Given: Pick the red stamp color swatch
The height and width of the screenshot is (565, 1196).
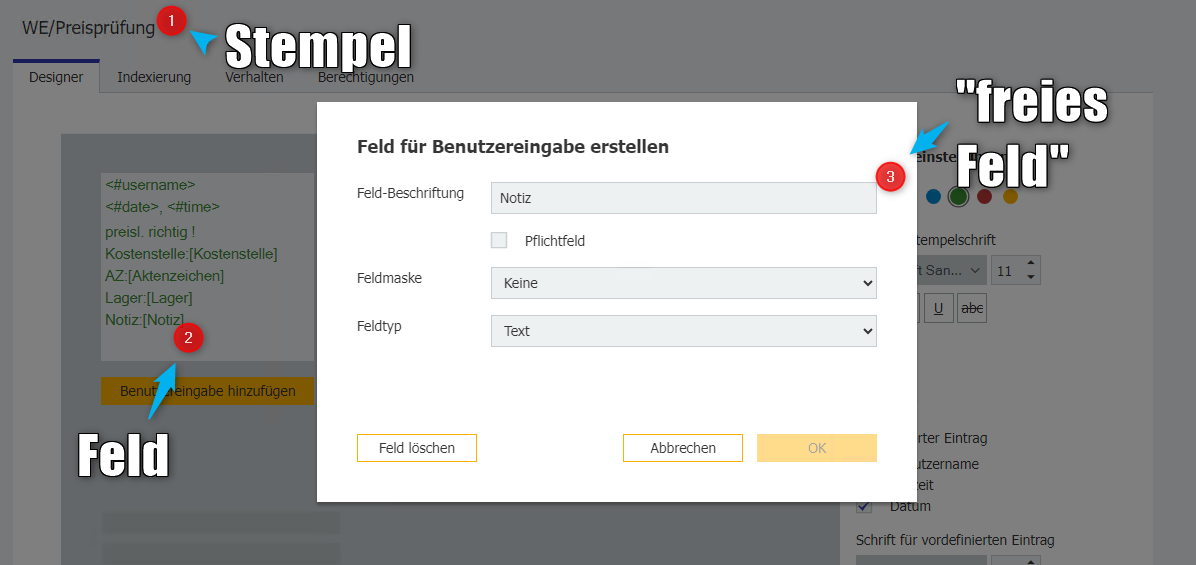Looking at the screenshot, I should point(984,196).
